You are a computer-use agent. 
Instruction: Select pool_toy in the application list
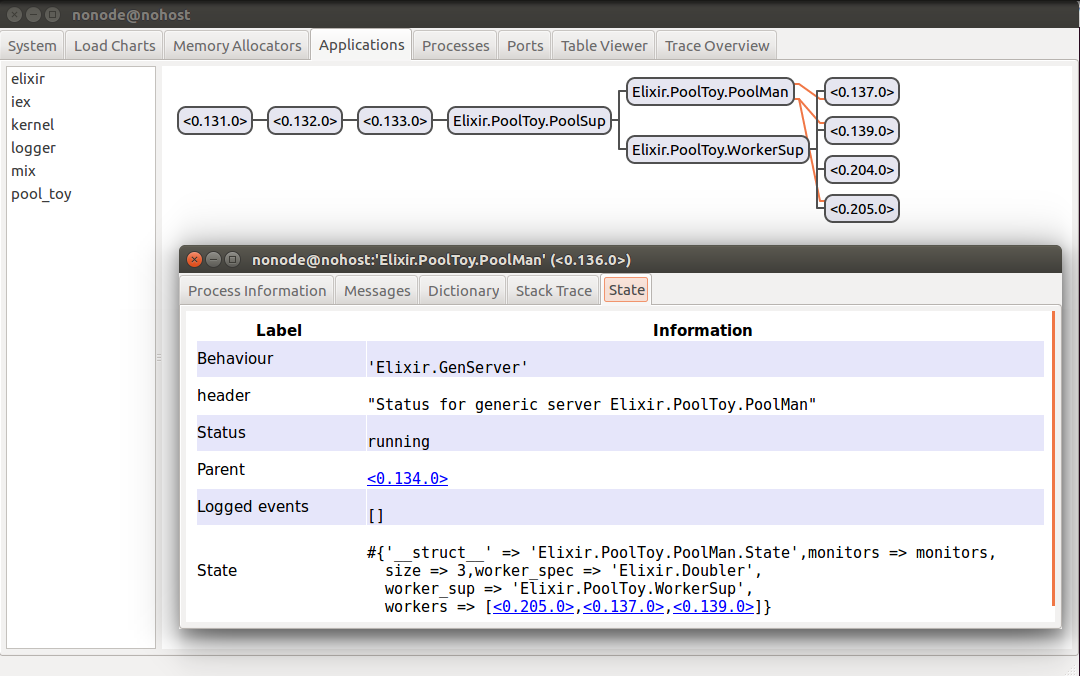pos(41,194)
